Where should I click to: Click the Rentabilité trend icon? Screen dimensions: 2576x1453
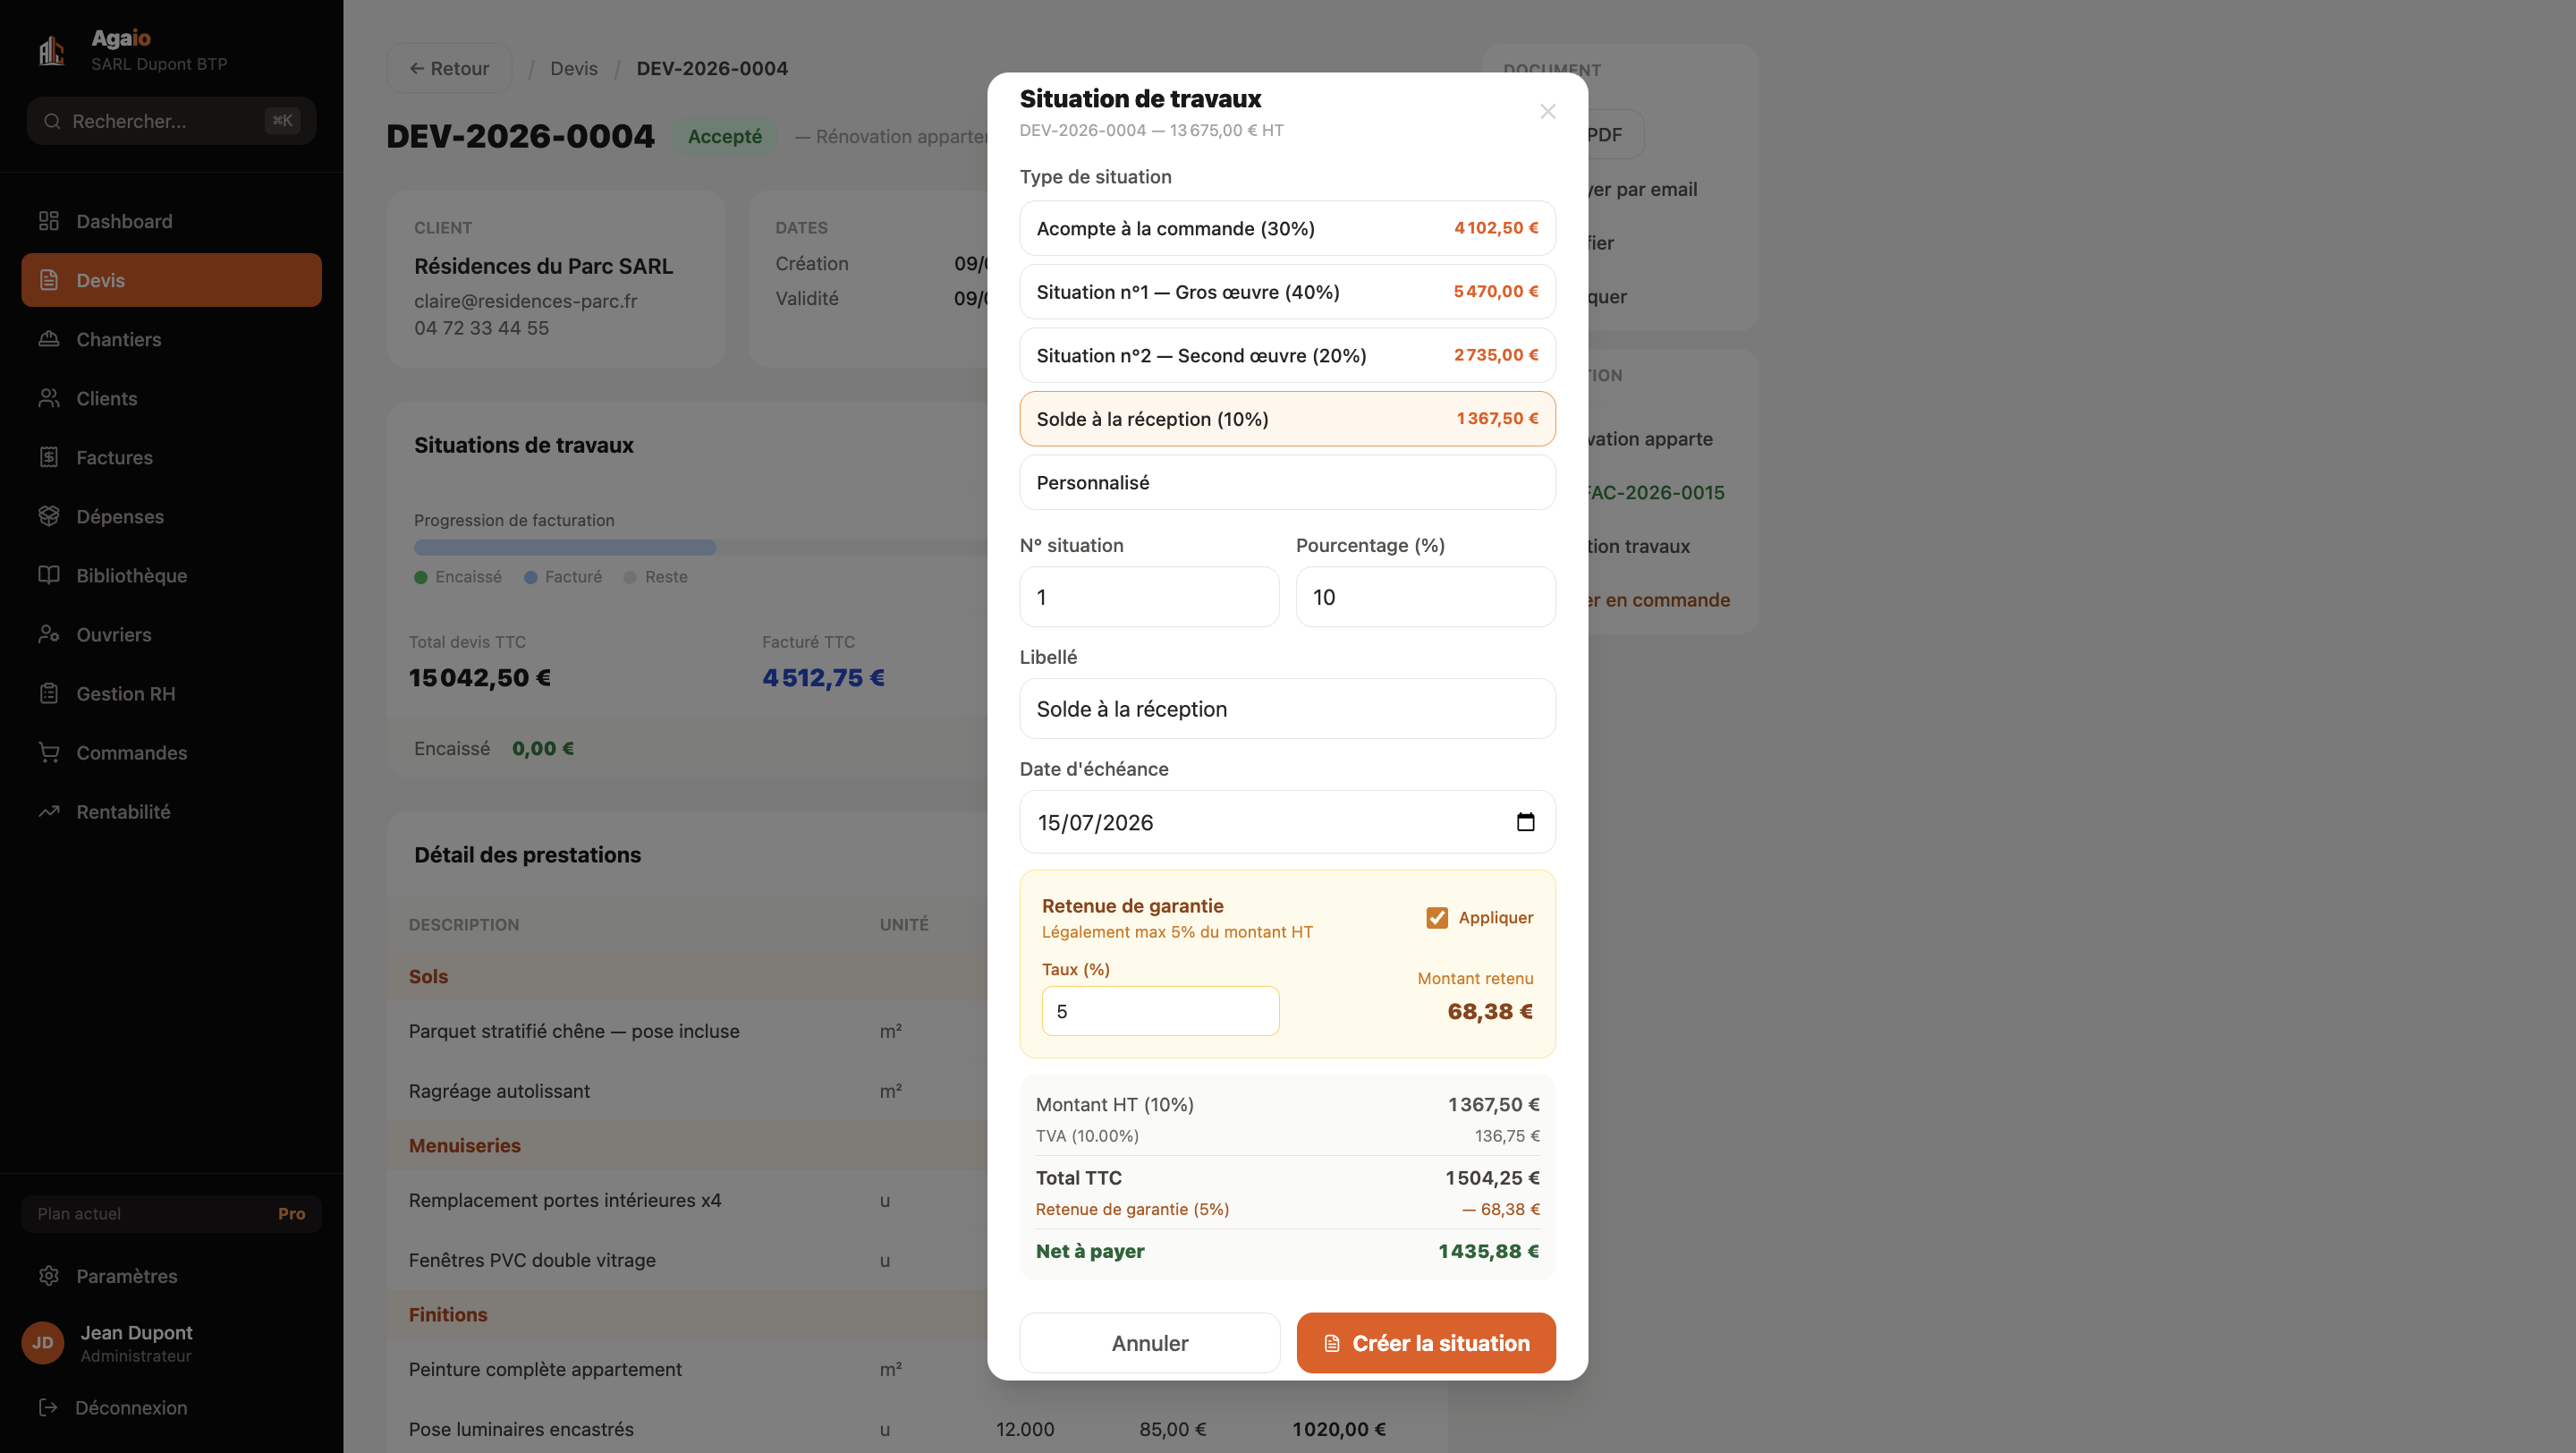pos(49,811)
